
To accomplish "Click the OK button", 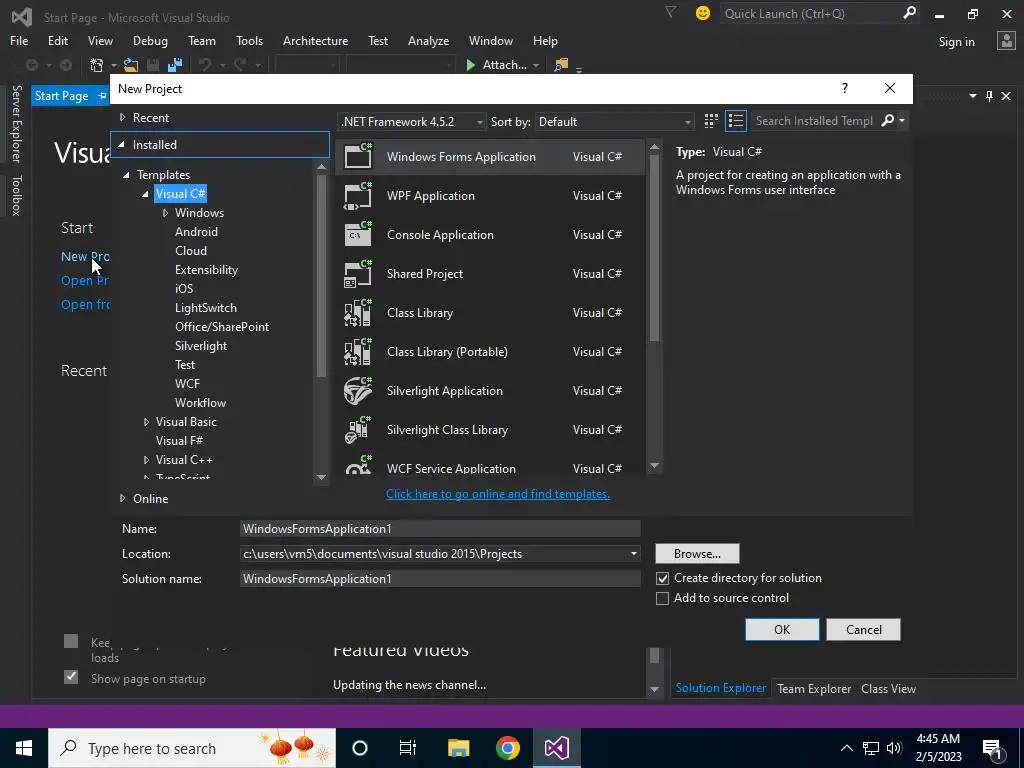I will pos(782,630).
